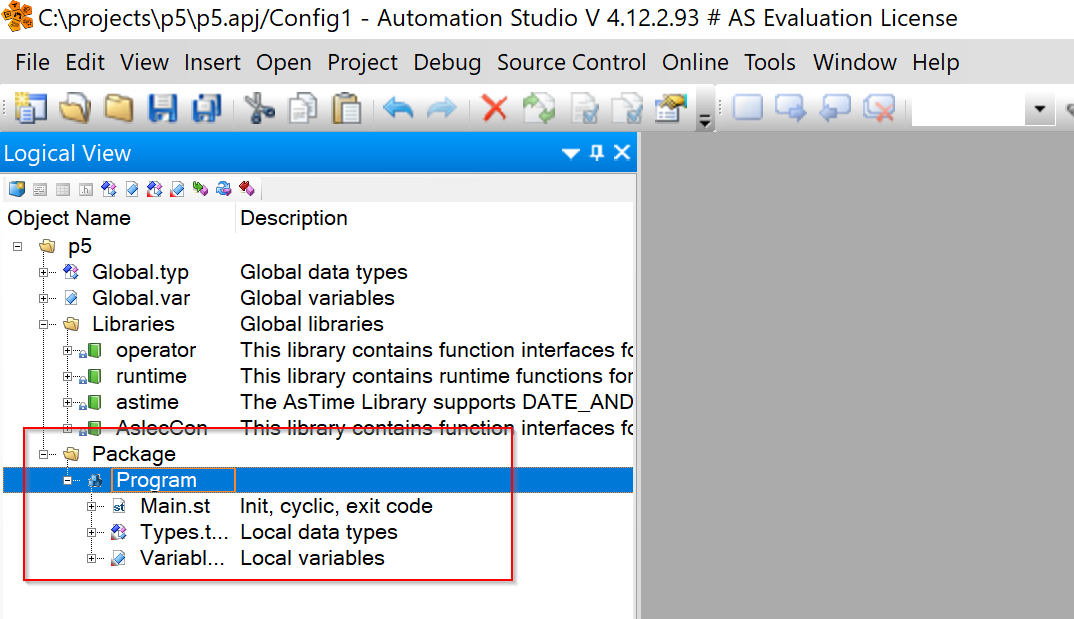Open the Logical View panel dropdown arrow
1074x619 pixels.
(x=571, y=153)
